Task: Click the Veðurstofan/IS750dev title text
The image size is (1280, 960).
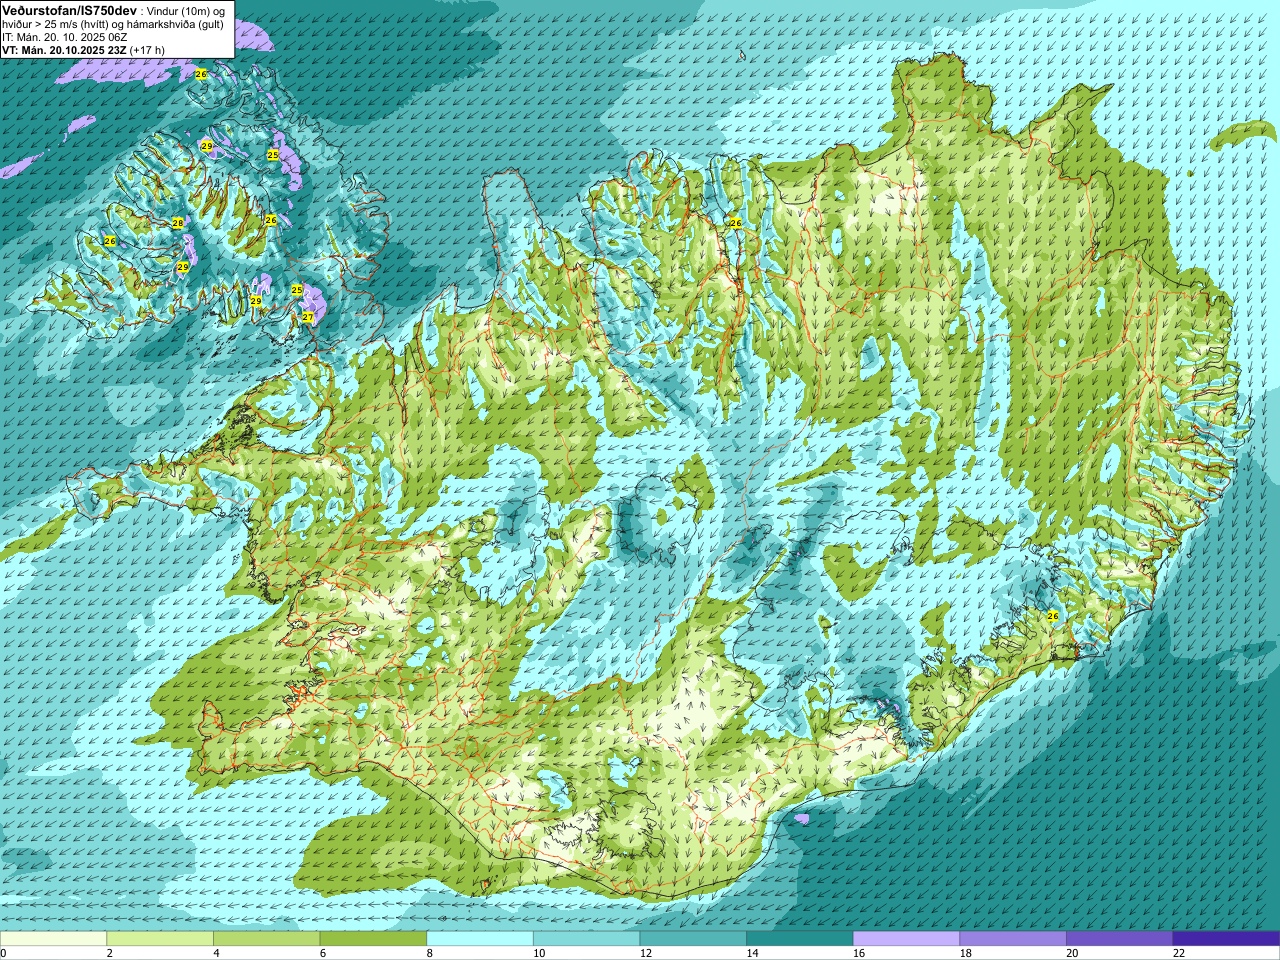Action: tap(69, 9)
